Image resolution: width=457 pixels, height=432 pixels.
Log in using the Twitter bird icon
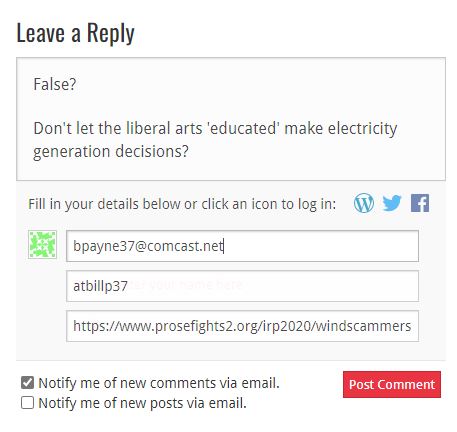point(392,203)
